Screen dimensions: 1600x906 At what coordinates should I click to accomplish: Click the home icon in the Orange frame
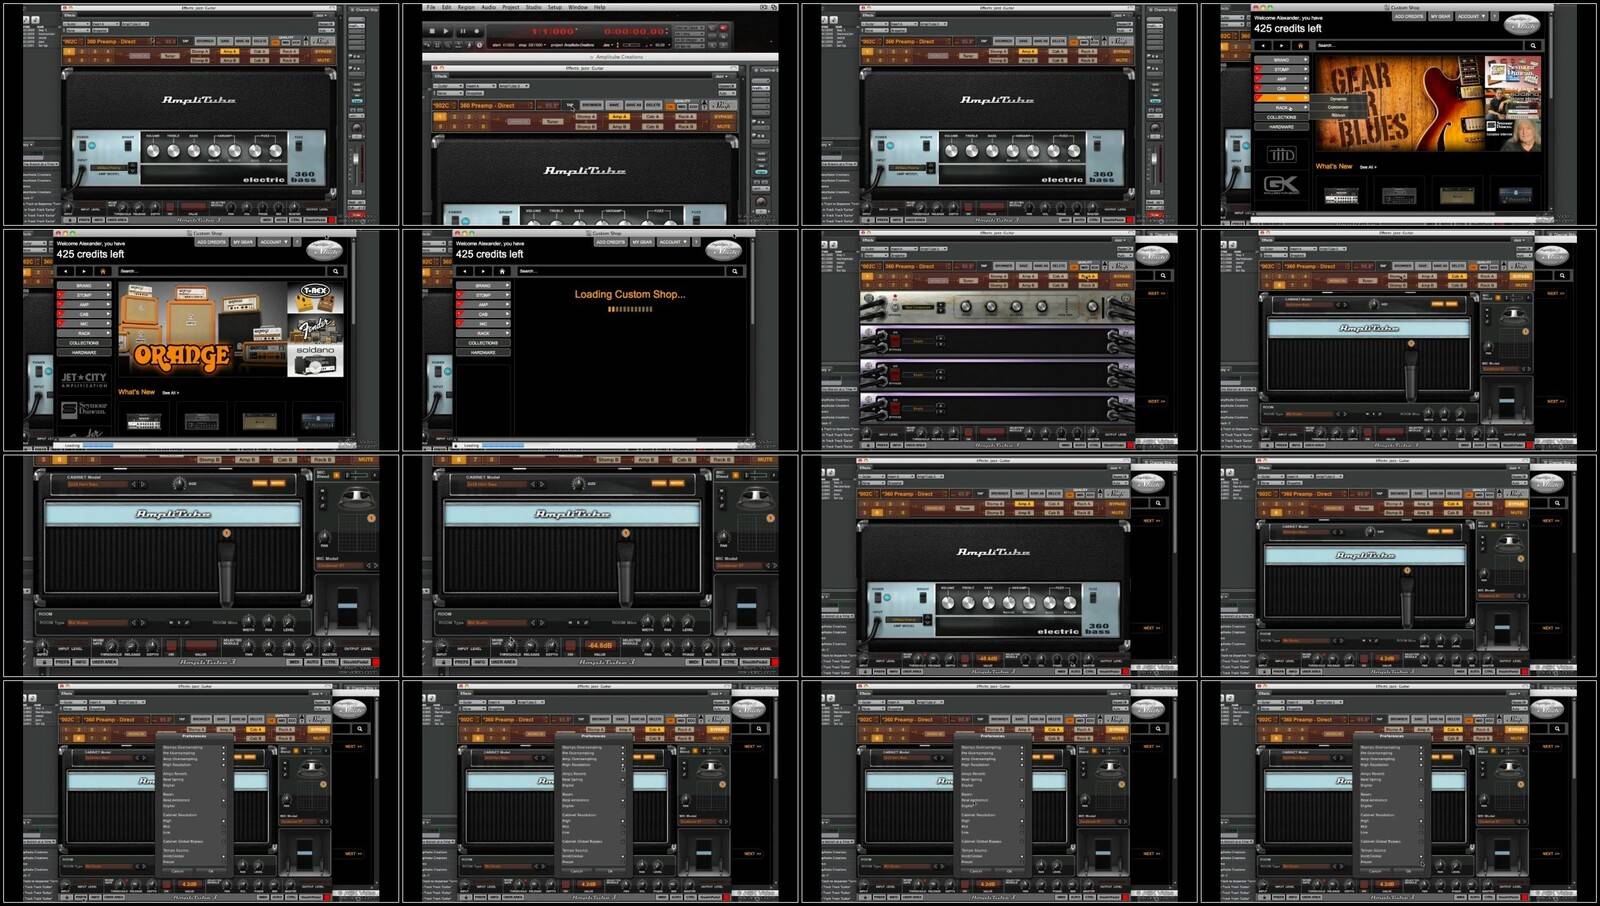point(103,271)
